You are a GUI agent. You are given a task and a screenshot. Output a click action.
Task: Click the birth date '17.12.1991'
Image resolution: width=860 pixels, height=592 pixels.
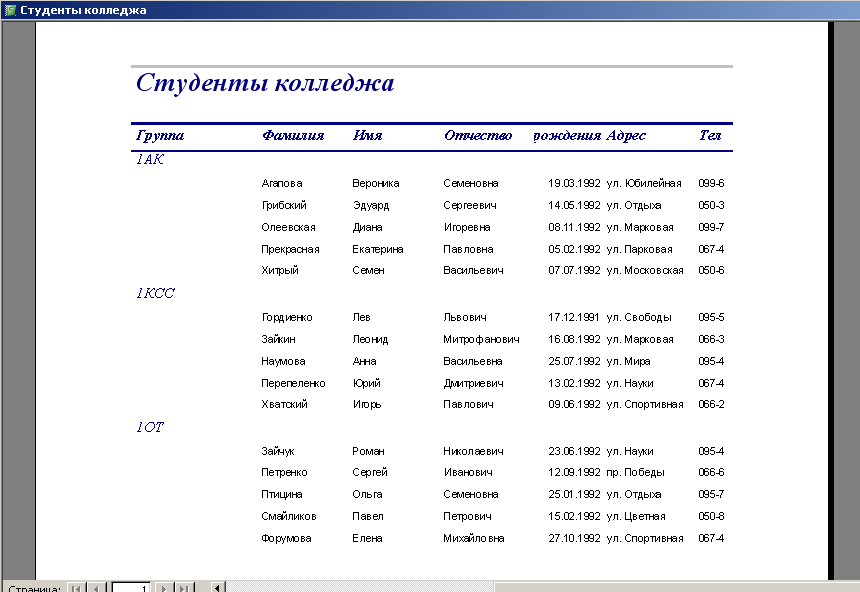pyautogui.click(x=574, y=317)
